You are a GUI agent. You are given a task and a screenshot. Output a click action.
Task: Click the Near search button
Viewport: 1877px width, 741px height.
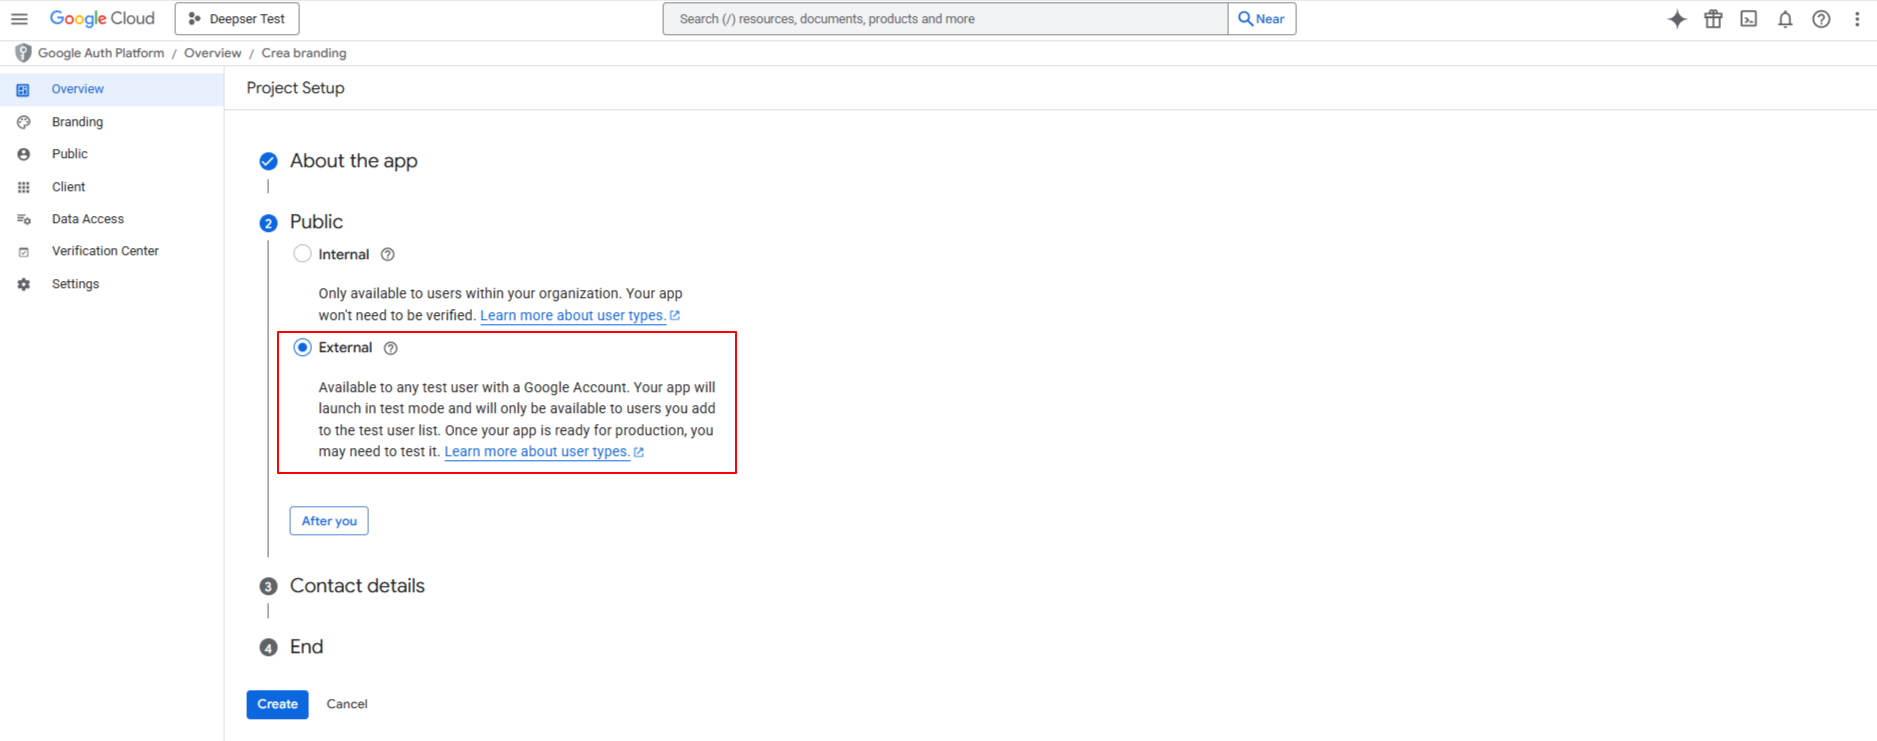coord(1262,19)
